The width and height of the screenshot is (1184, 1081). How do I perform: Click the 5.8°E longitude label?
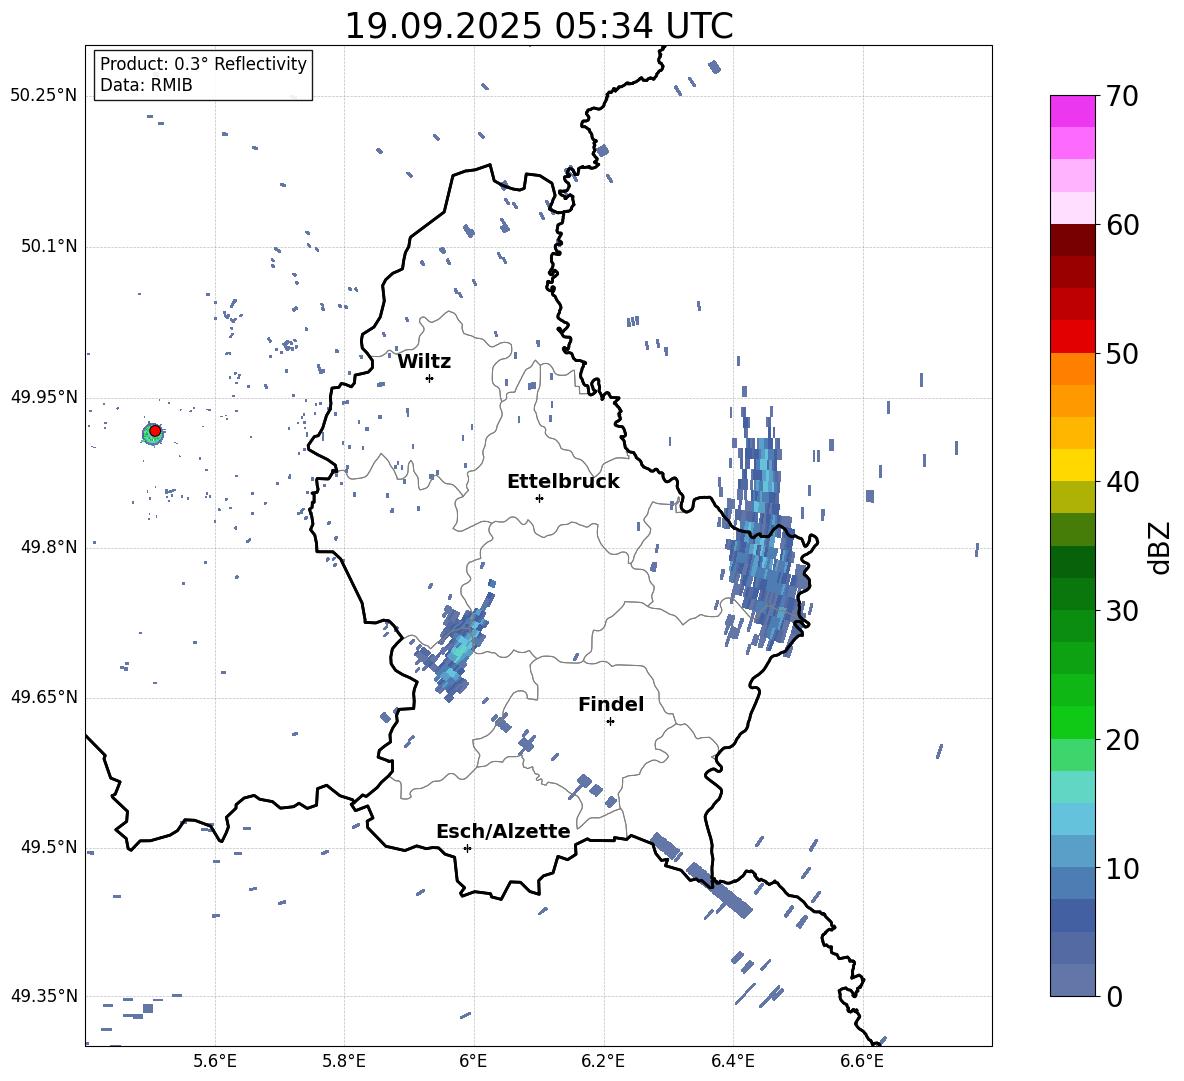coord(344,1061)
